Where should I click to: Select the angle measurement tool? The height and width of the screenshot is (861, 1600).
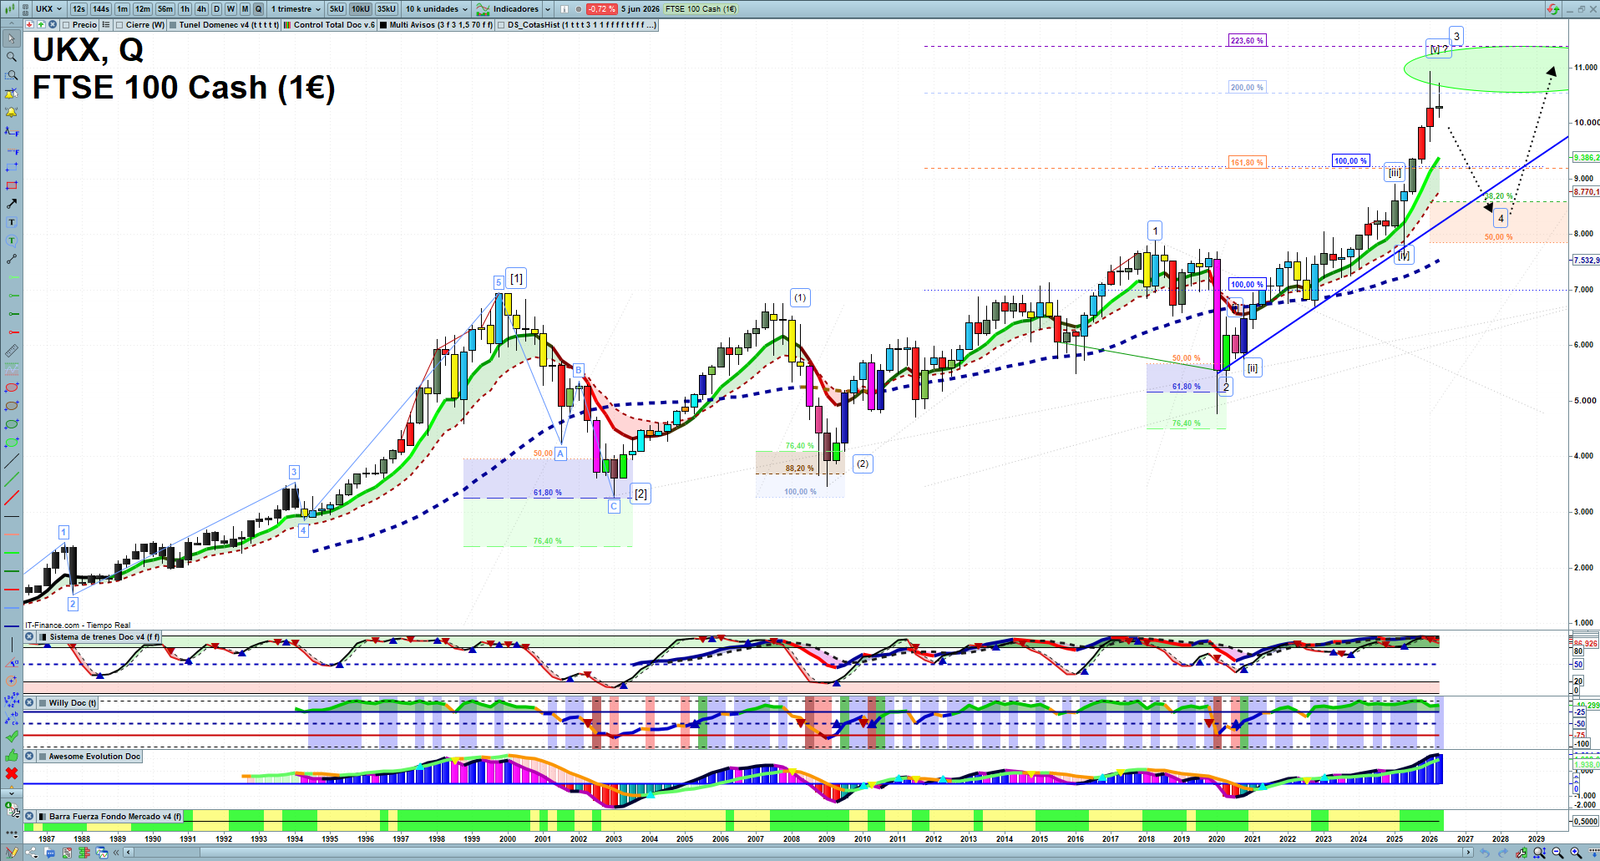[x=12, y=662]
